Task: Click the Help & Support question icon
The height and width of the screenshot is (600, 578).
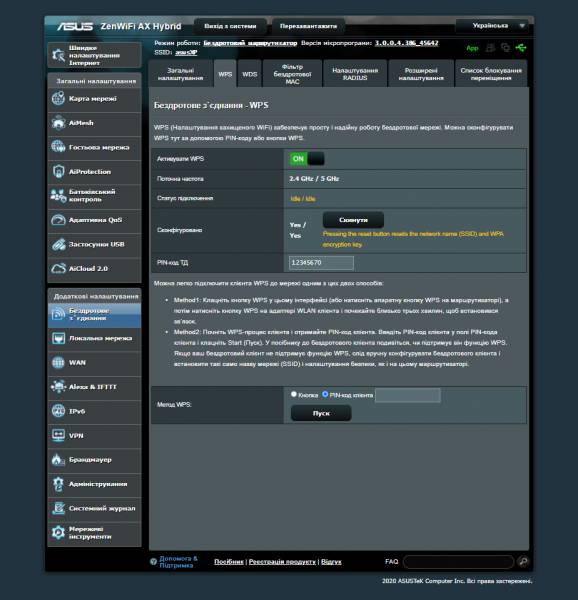Action: (x=153, y=561)
